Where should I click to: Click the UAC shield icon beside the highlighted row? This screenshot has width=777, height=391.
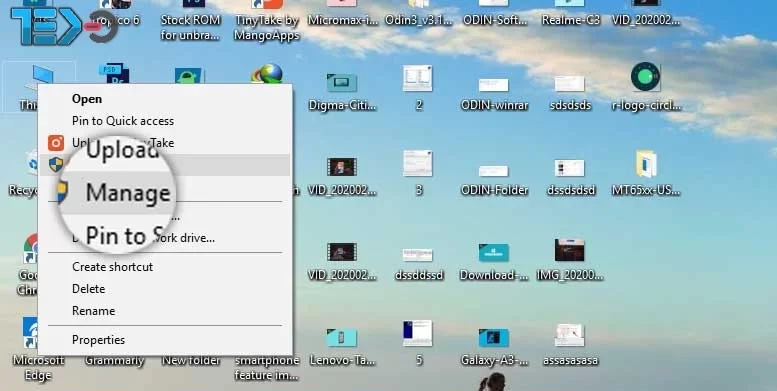(x=56, y=165)
